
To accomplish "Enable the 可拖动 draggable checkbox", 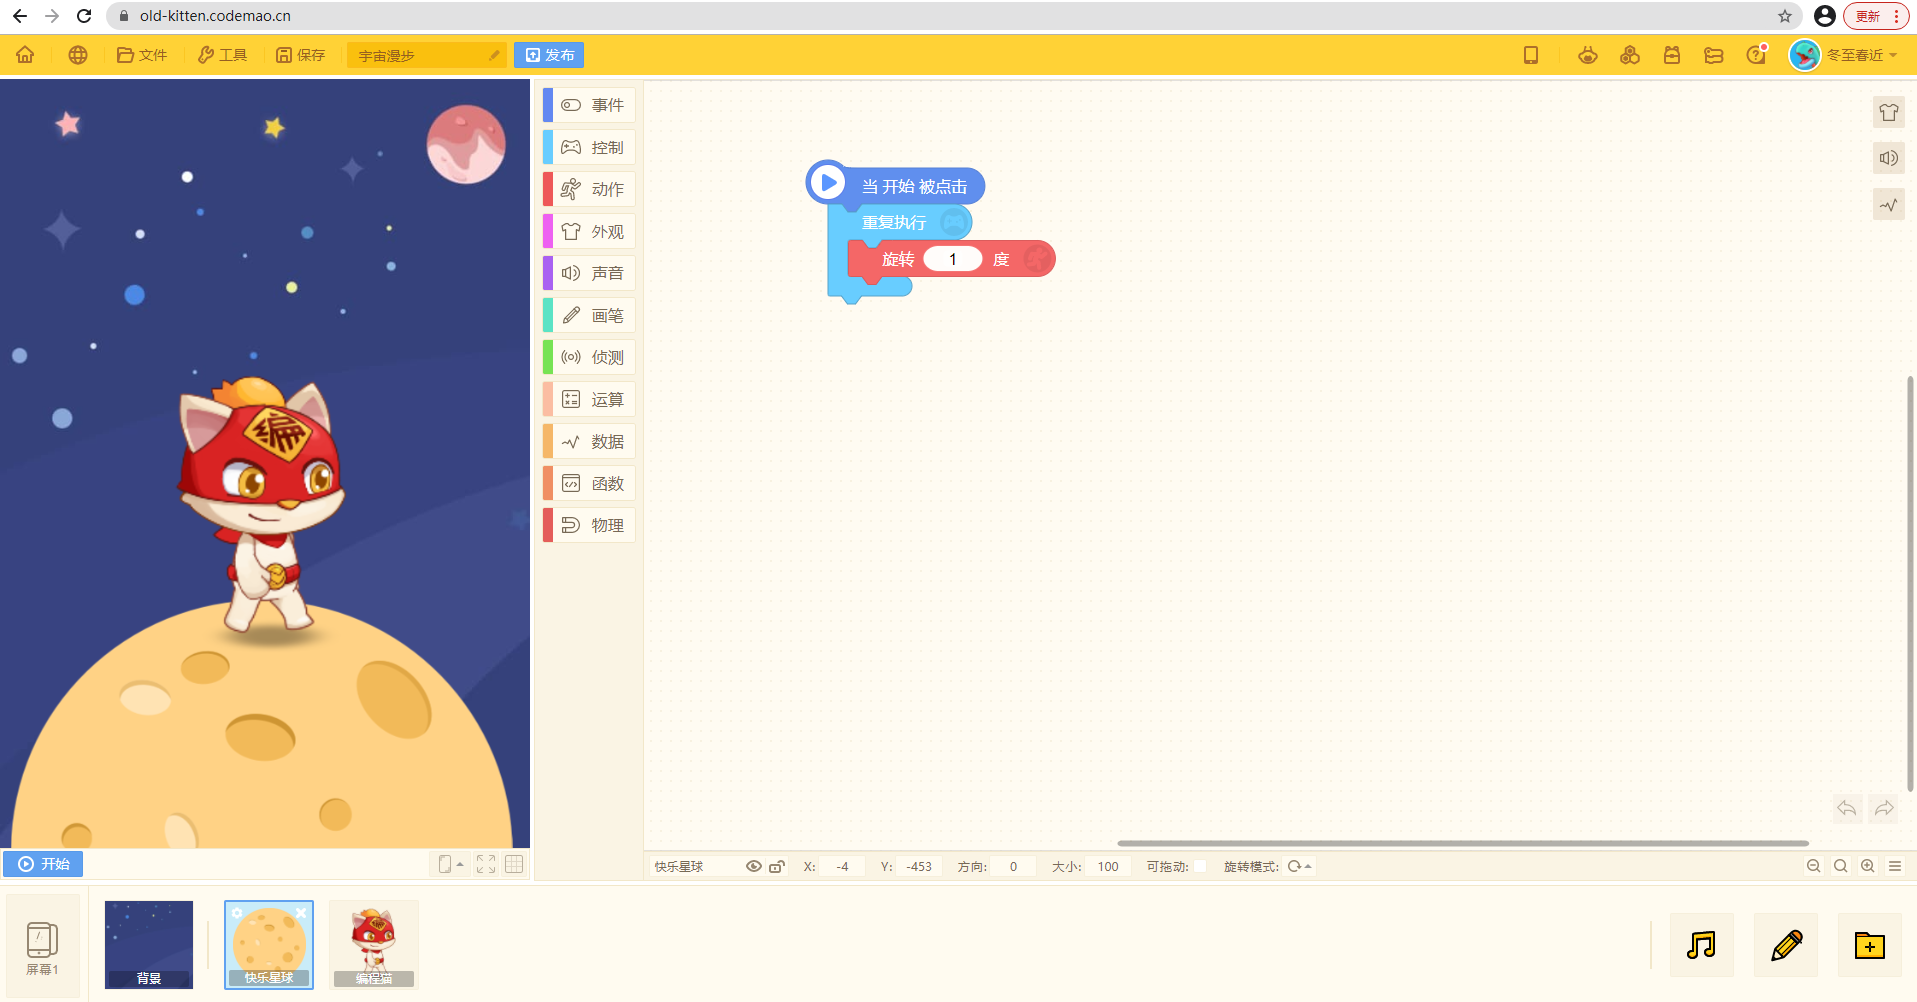I will pos(1200,867).
